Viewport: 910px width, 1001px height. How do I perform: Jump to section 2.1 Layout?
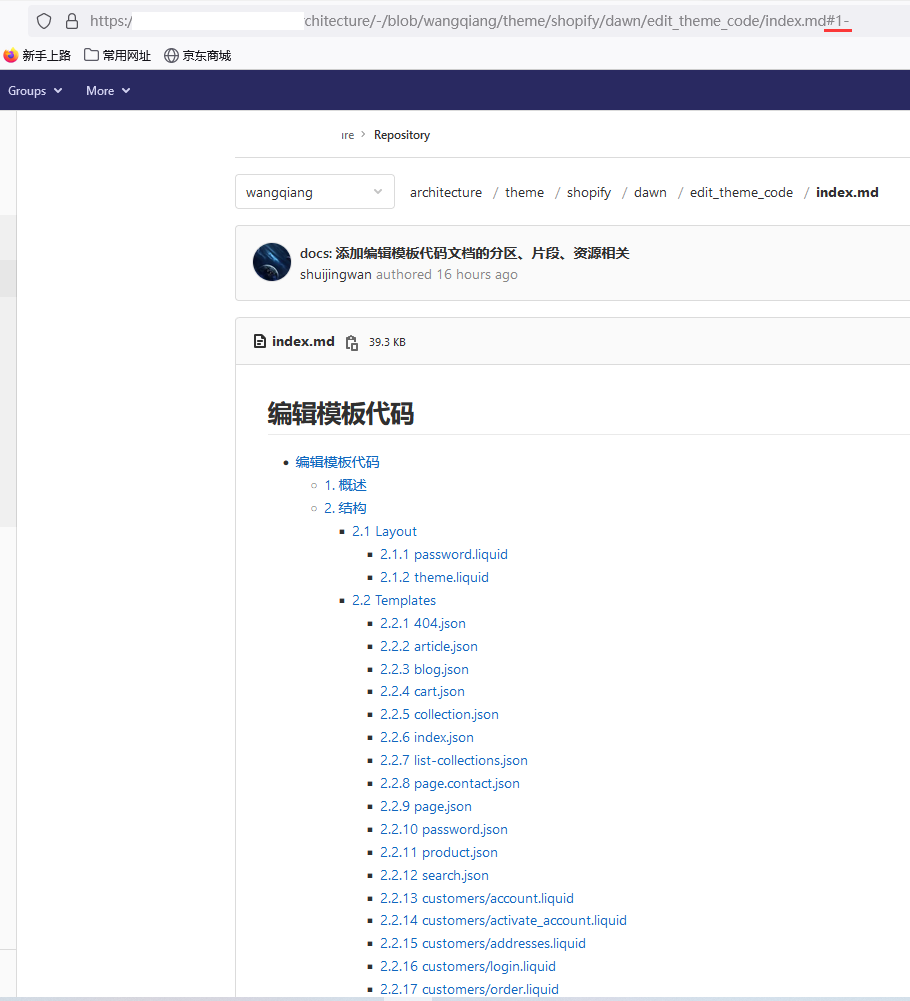pos(384,531)
